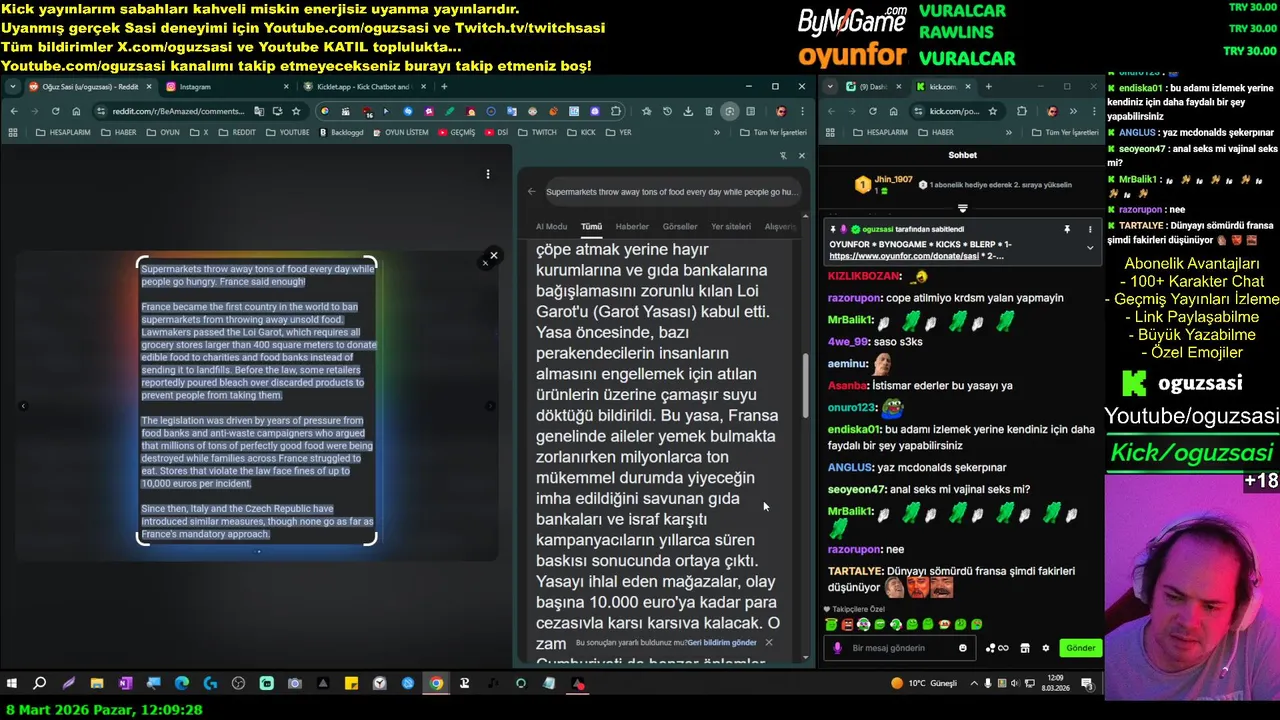
Task: Select the Görseller tab in Lens
Action: [x=680, y=226]
